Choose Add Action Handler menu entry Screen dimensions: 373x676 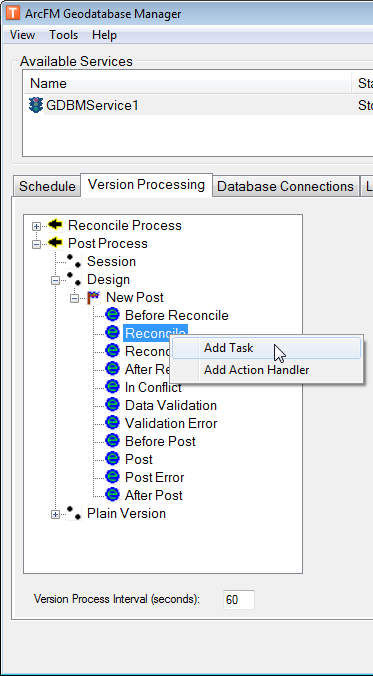tap(266, 370)
